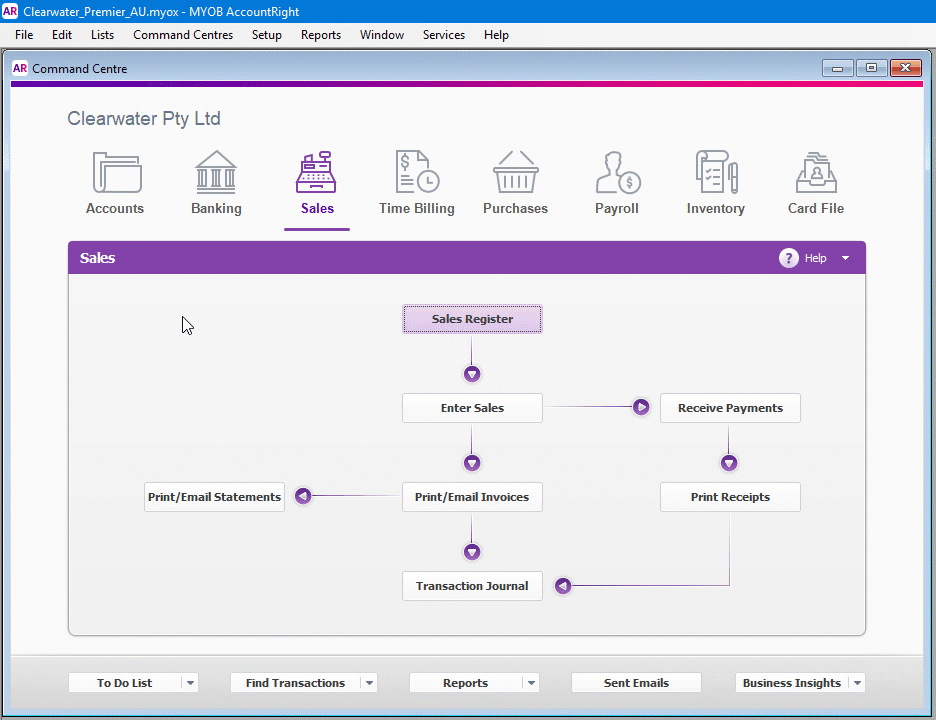The height and width of the screenshot is (720, 936).
Task: Open the Payroll icon
Action: click(617, 173)
